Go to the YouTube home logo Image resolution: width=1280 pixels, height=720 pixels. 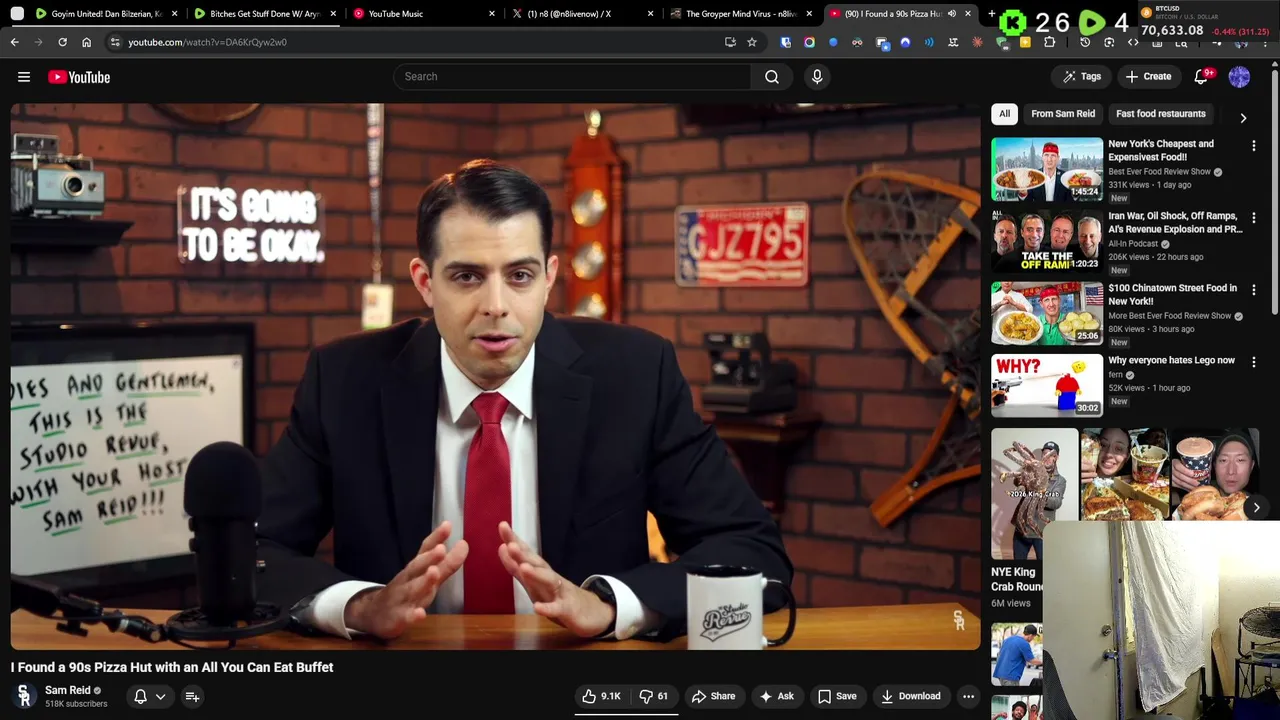pos(79,77)
